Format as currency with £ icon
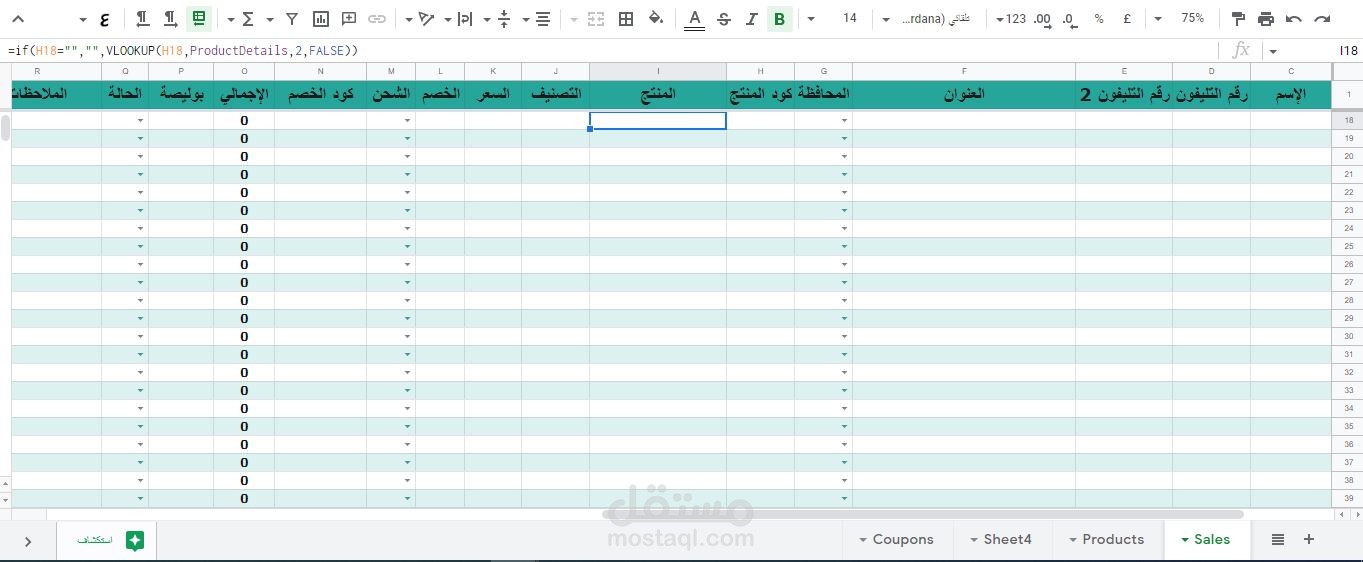The image size is (1363, 562). (1128, 19)
